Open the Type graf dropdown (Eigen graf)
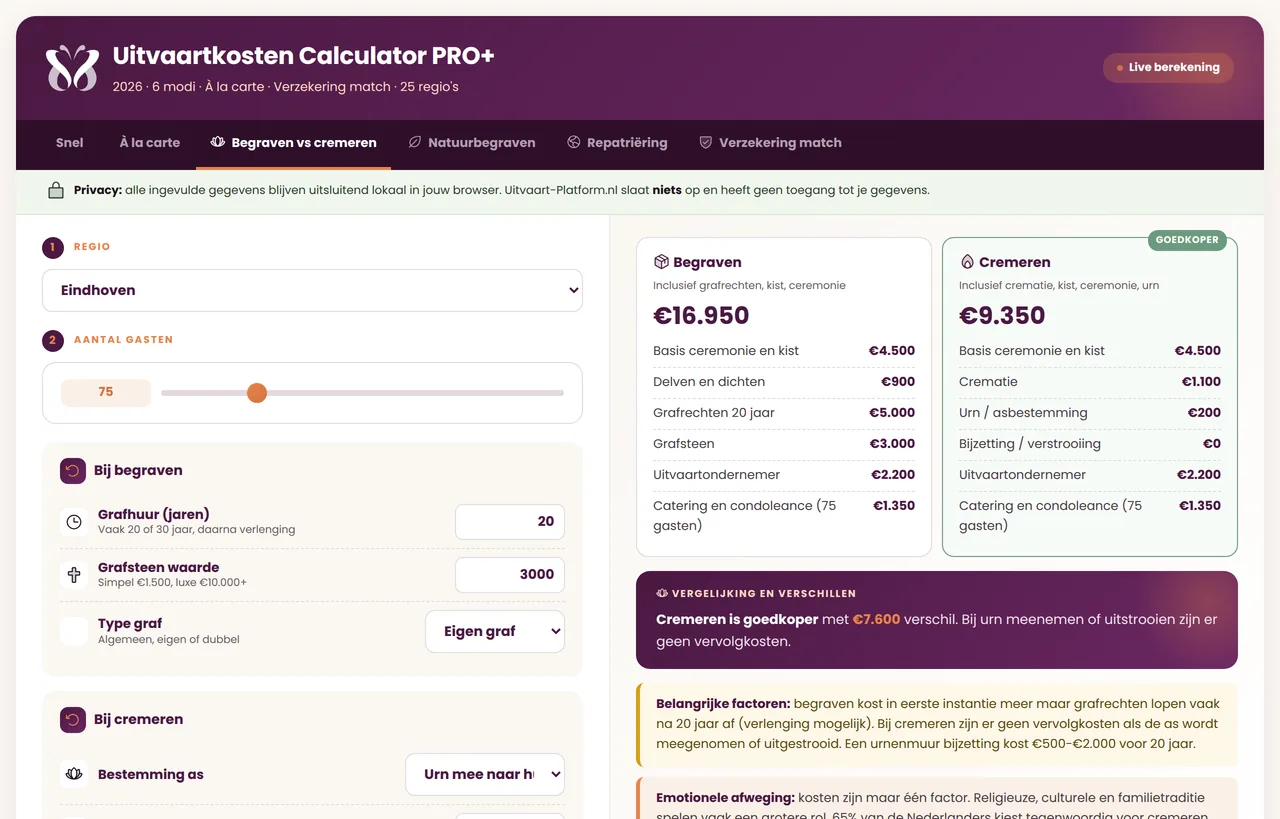The width and height of the screenshot is (1280, 819). coord(495,631)
